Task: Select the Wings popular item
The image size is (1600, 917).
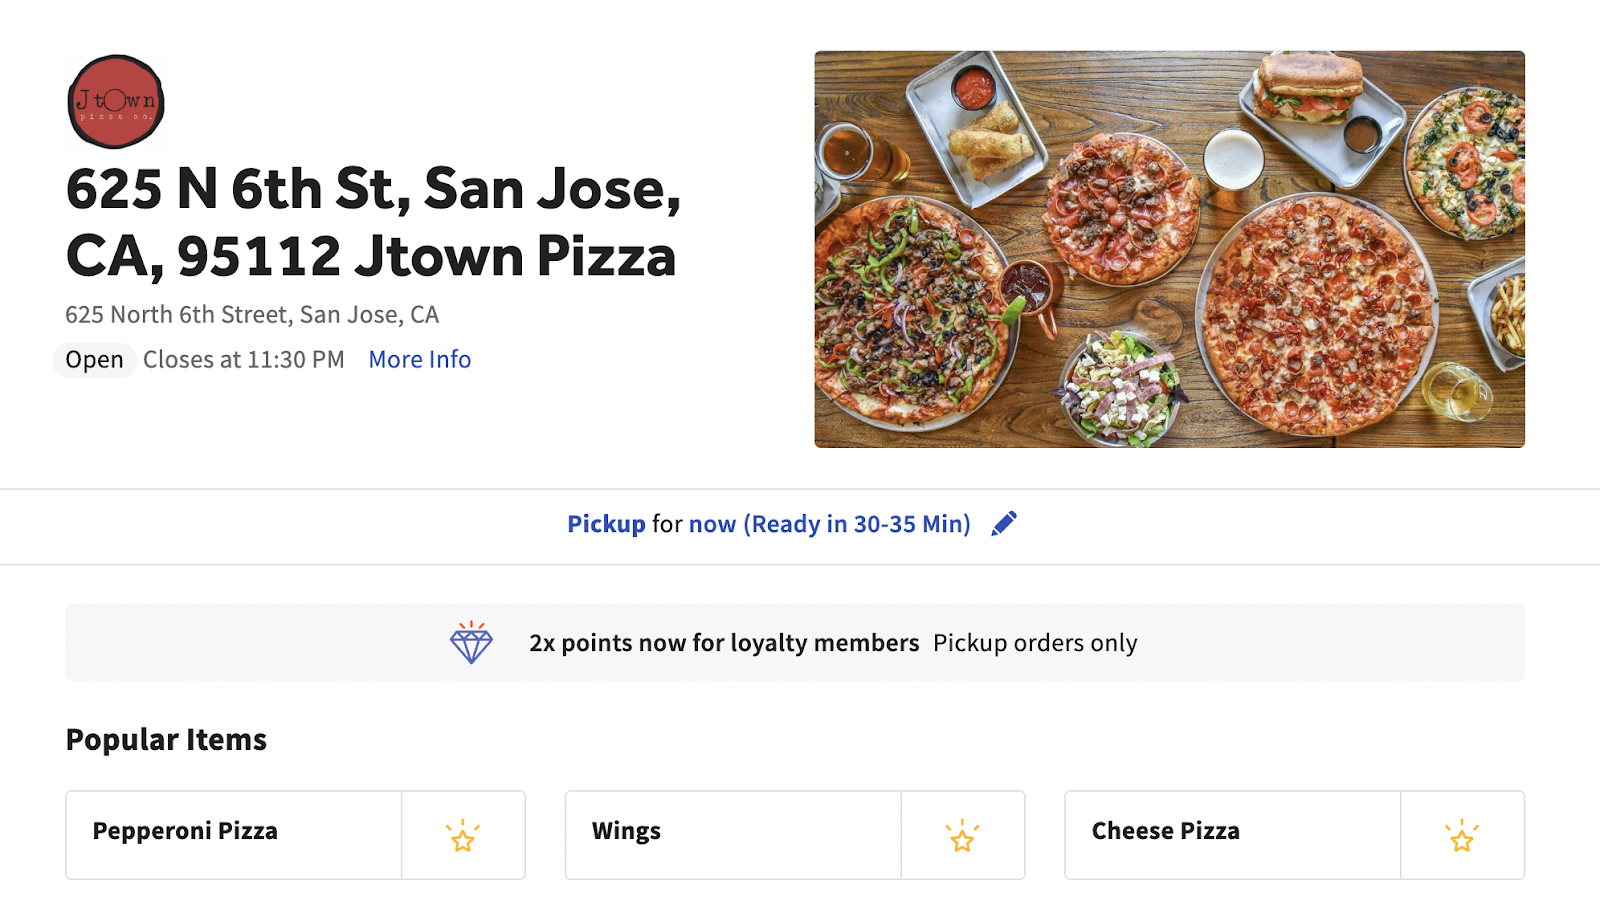Action: 626,832
